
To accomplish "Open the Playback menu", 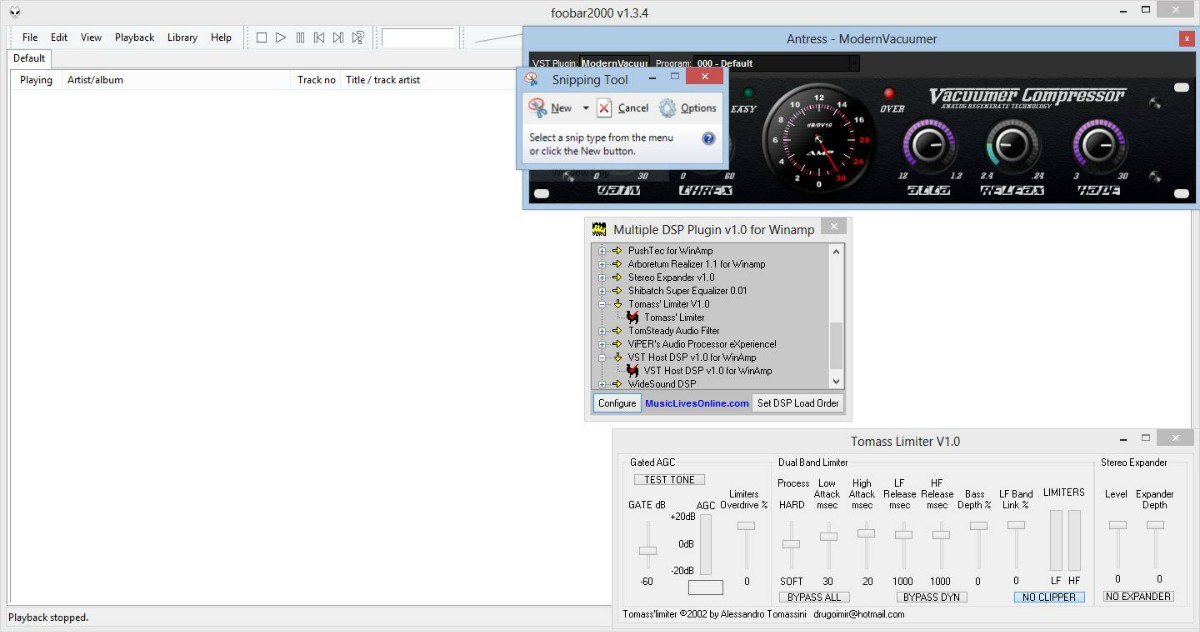I will tap(134, 38).
